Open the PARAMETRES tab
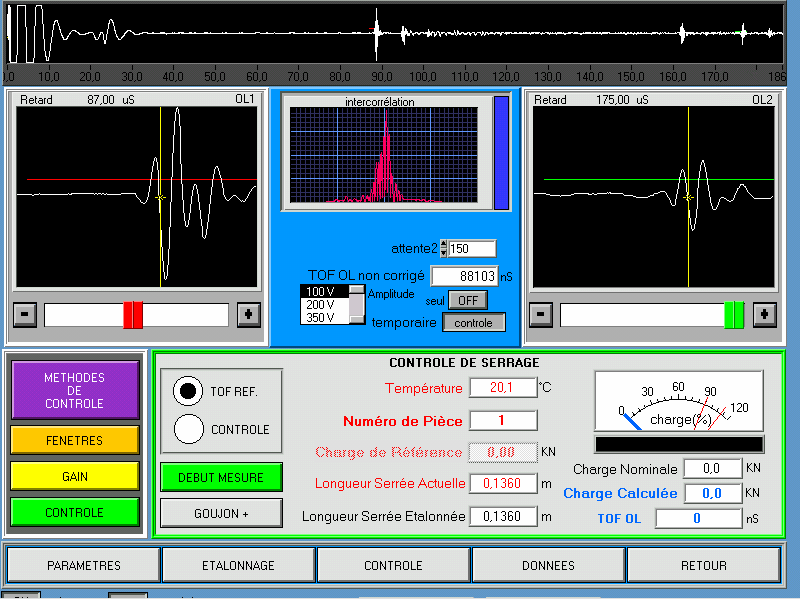This screenshot has width=800, height=600. tap(83, 565)
